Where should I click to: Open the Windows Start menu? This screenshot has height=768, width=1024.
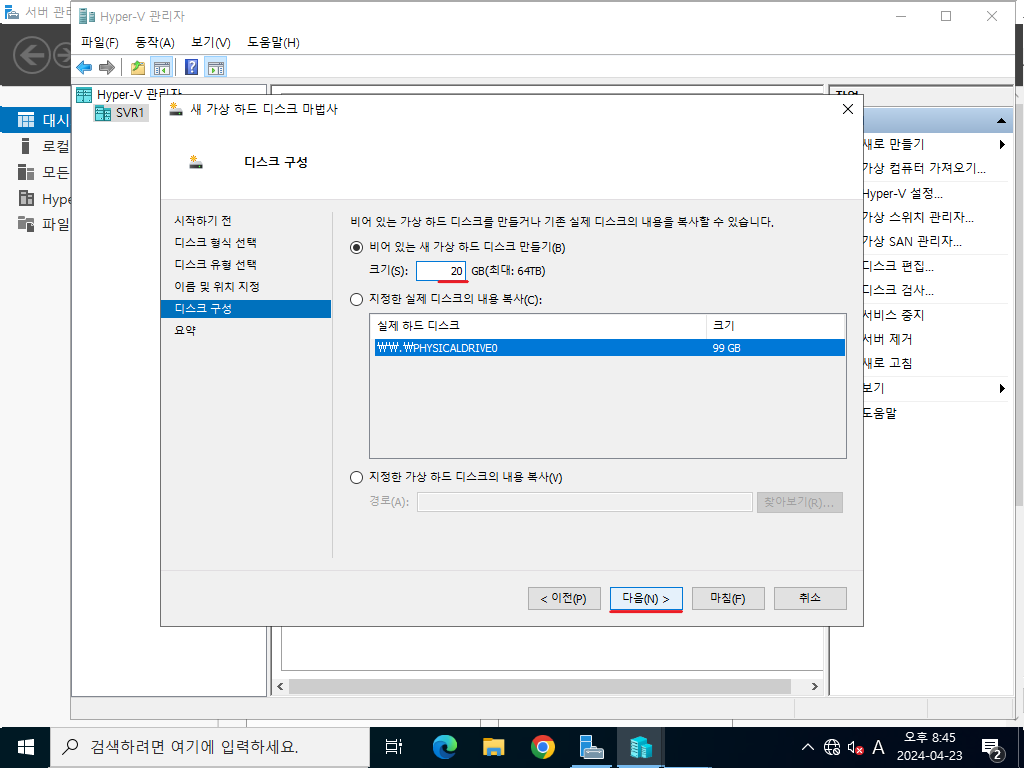pyautogui.click(x=25, y=747)
